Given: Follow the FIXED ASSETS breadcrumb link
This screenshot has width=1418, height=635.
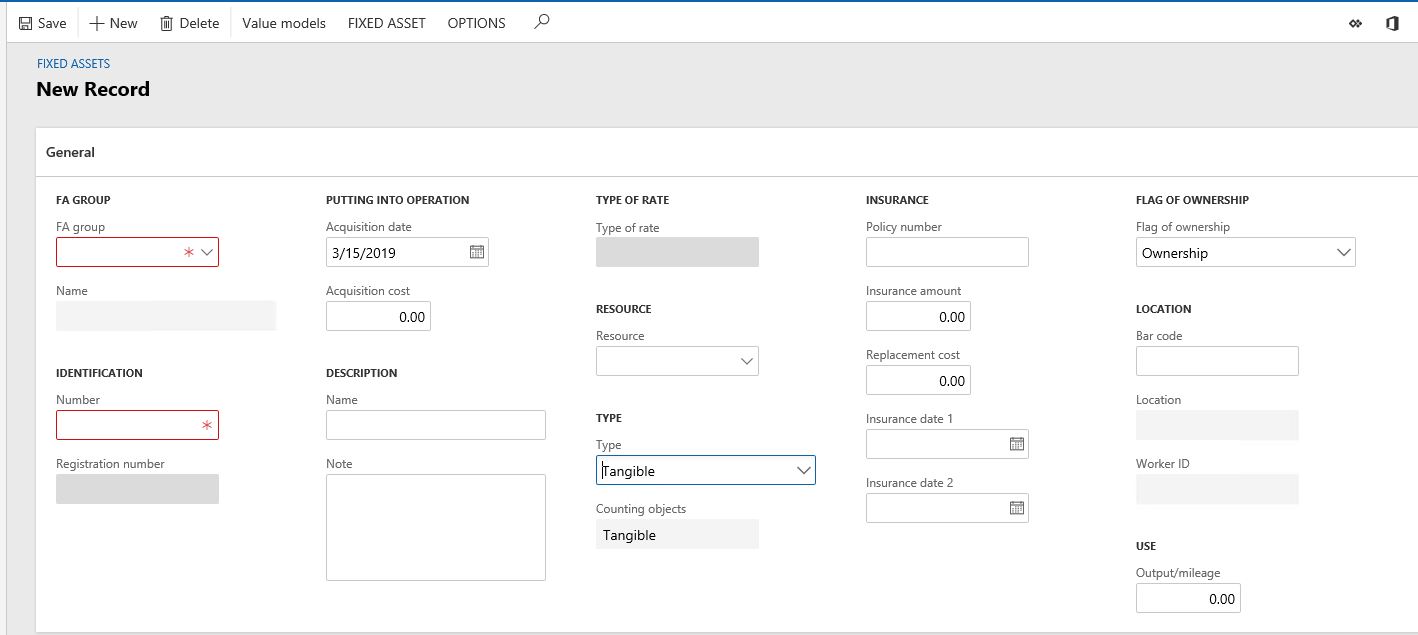Looking at the screenshot, I should click(x=73, y=64).
